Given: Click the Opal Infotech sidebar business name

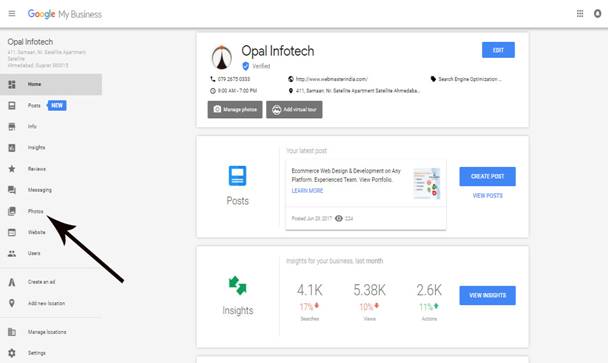Looking at the screenshot, I should tap(30, 41).
